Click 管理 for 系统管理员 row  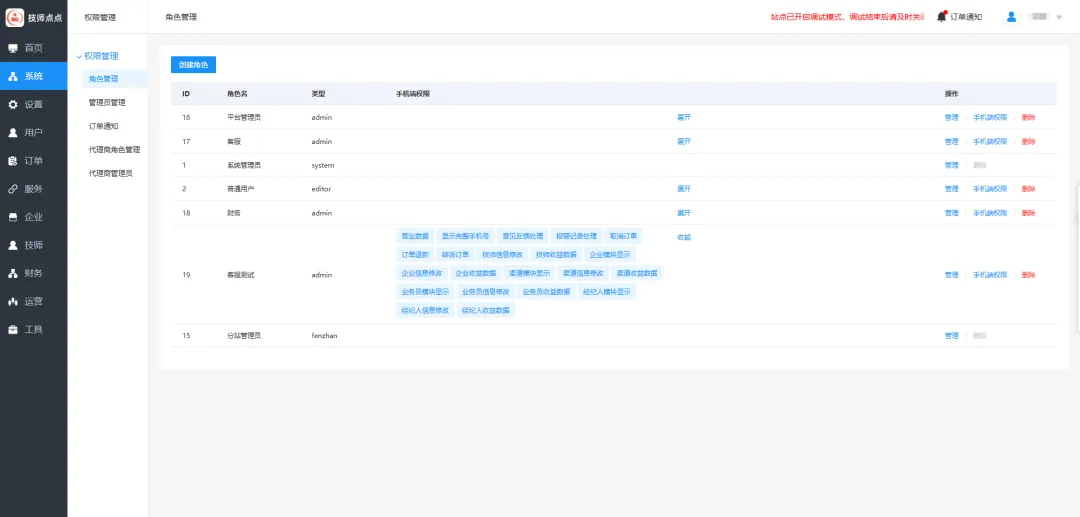[x=951, y=165]
